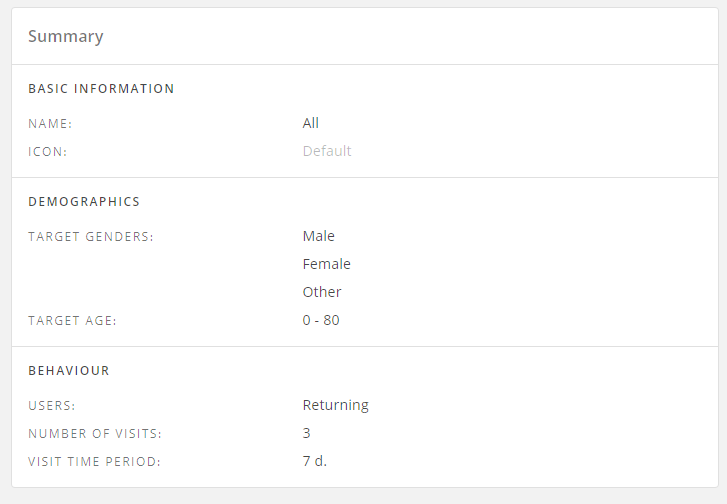Select the Other gender value
The image size is (727, 504).
coord(322,292)
